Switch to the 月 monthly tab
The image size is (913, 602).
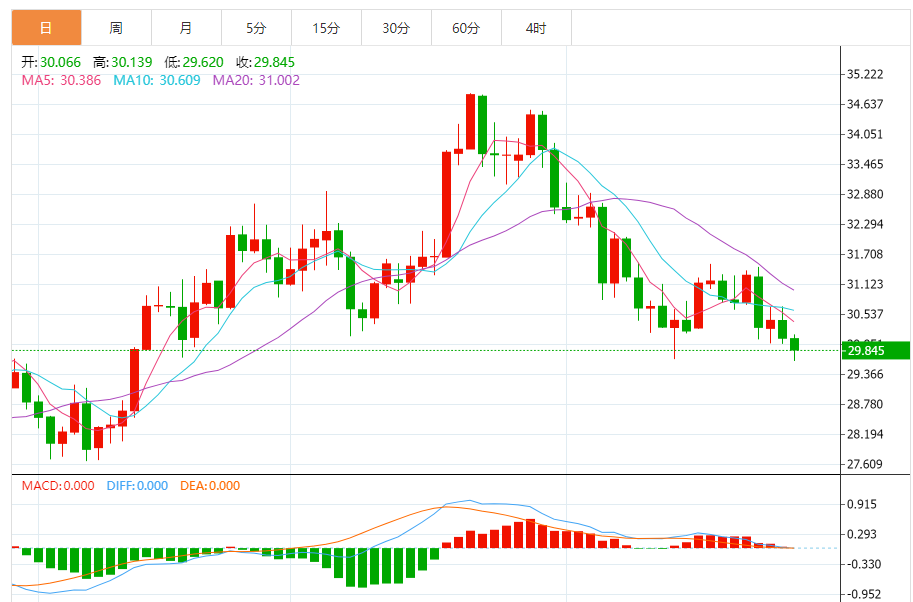pos(186,28)
